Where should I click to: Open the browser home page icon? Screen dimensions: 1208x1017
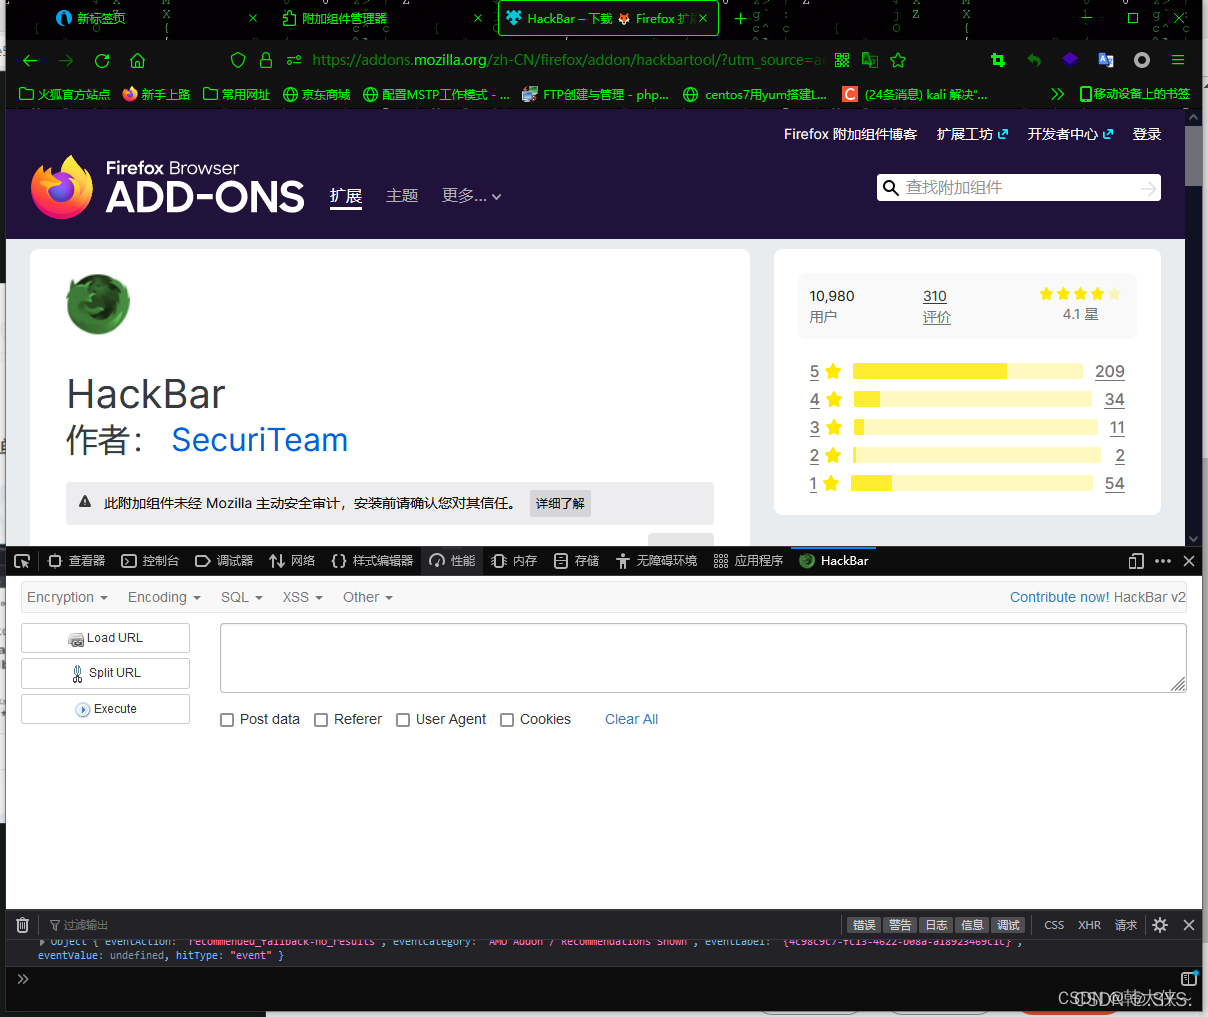[x=138, y=60]
